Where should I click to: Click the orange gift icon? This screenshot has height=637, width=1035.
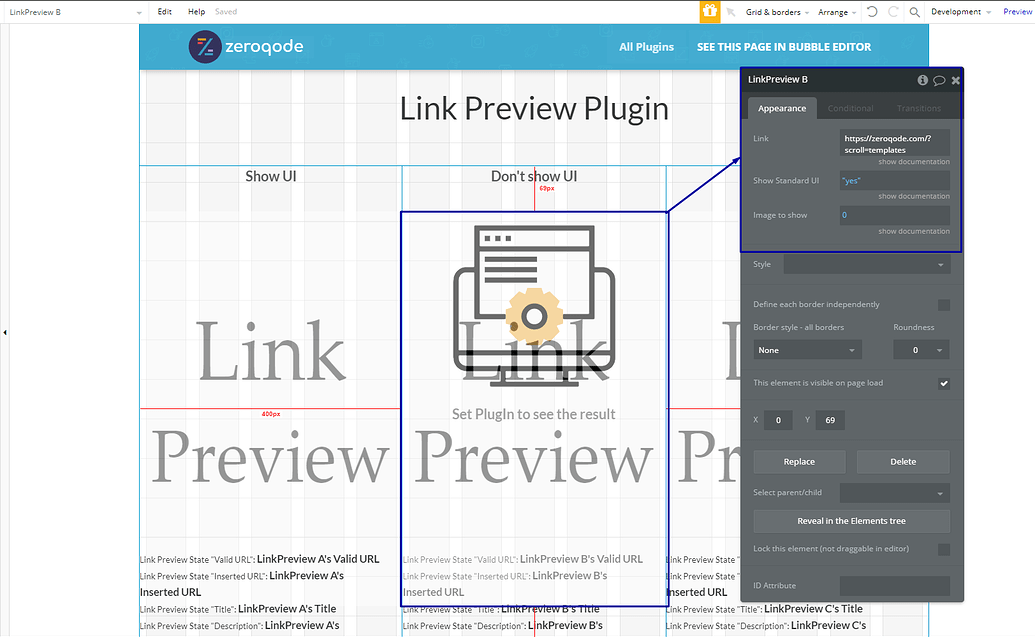(x=710, y=11)
